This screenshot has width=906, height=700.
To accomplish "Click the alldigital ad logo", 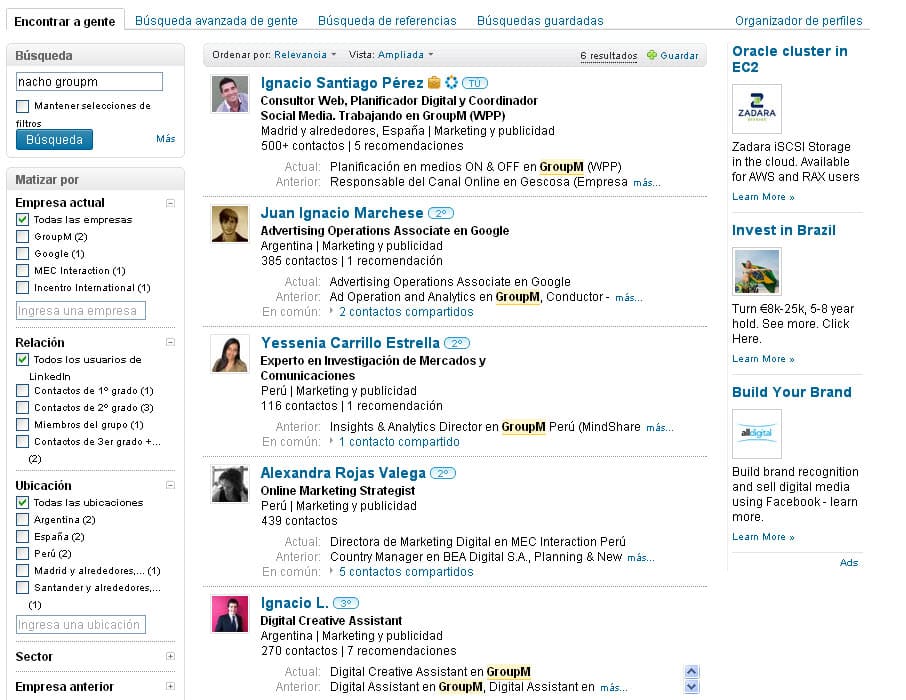I will [x=756, y=434].
